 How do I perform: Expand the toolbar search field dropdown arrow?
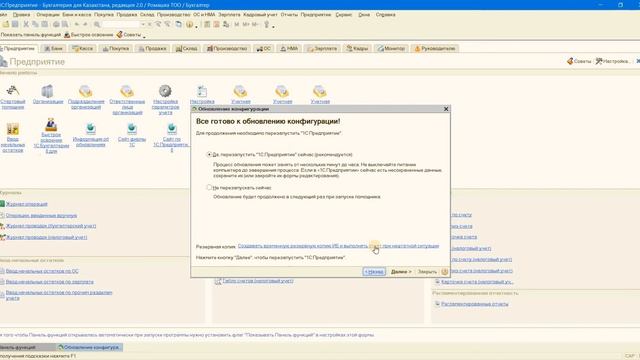click(143, 24)
